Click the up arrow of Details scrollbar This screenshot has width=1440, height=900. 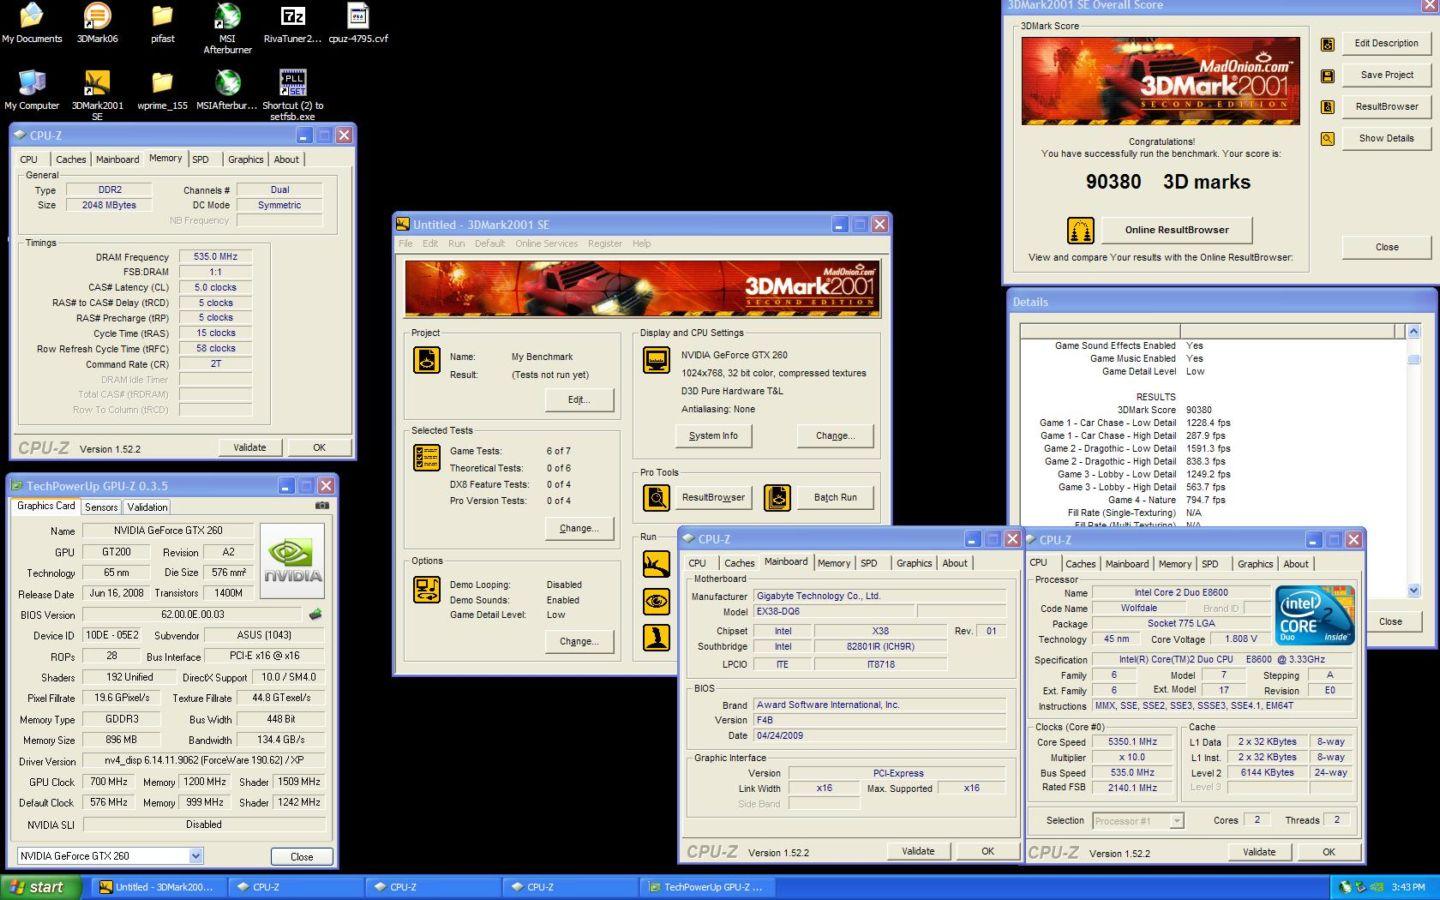[1413, 331]
